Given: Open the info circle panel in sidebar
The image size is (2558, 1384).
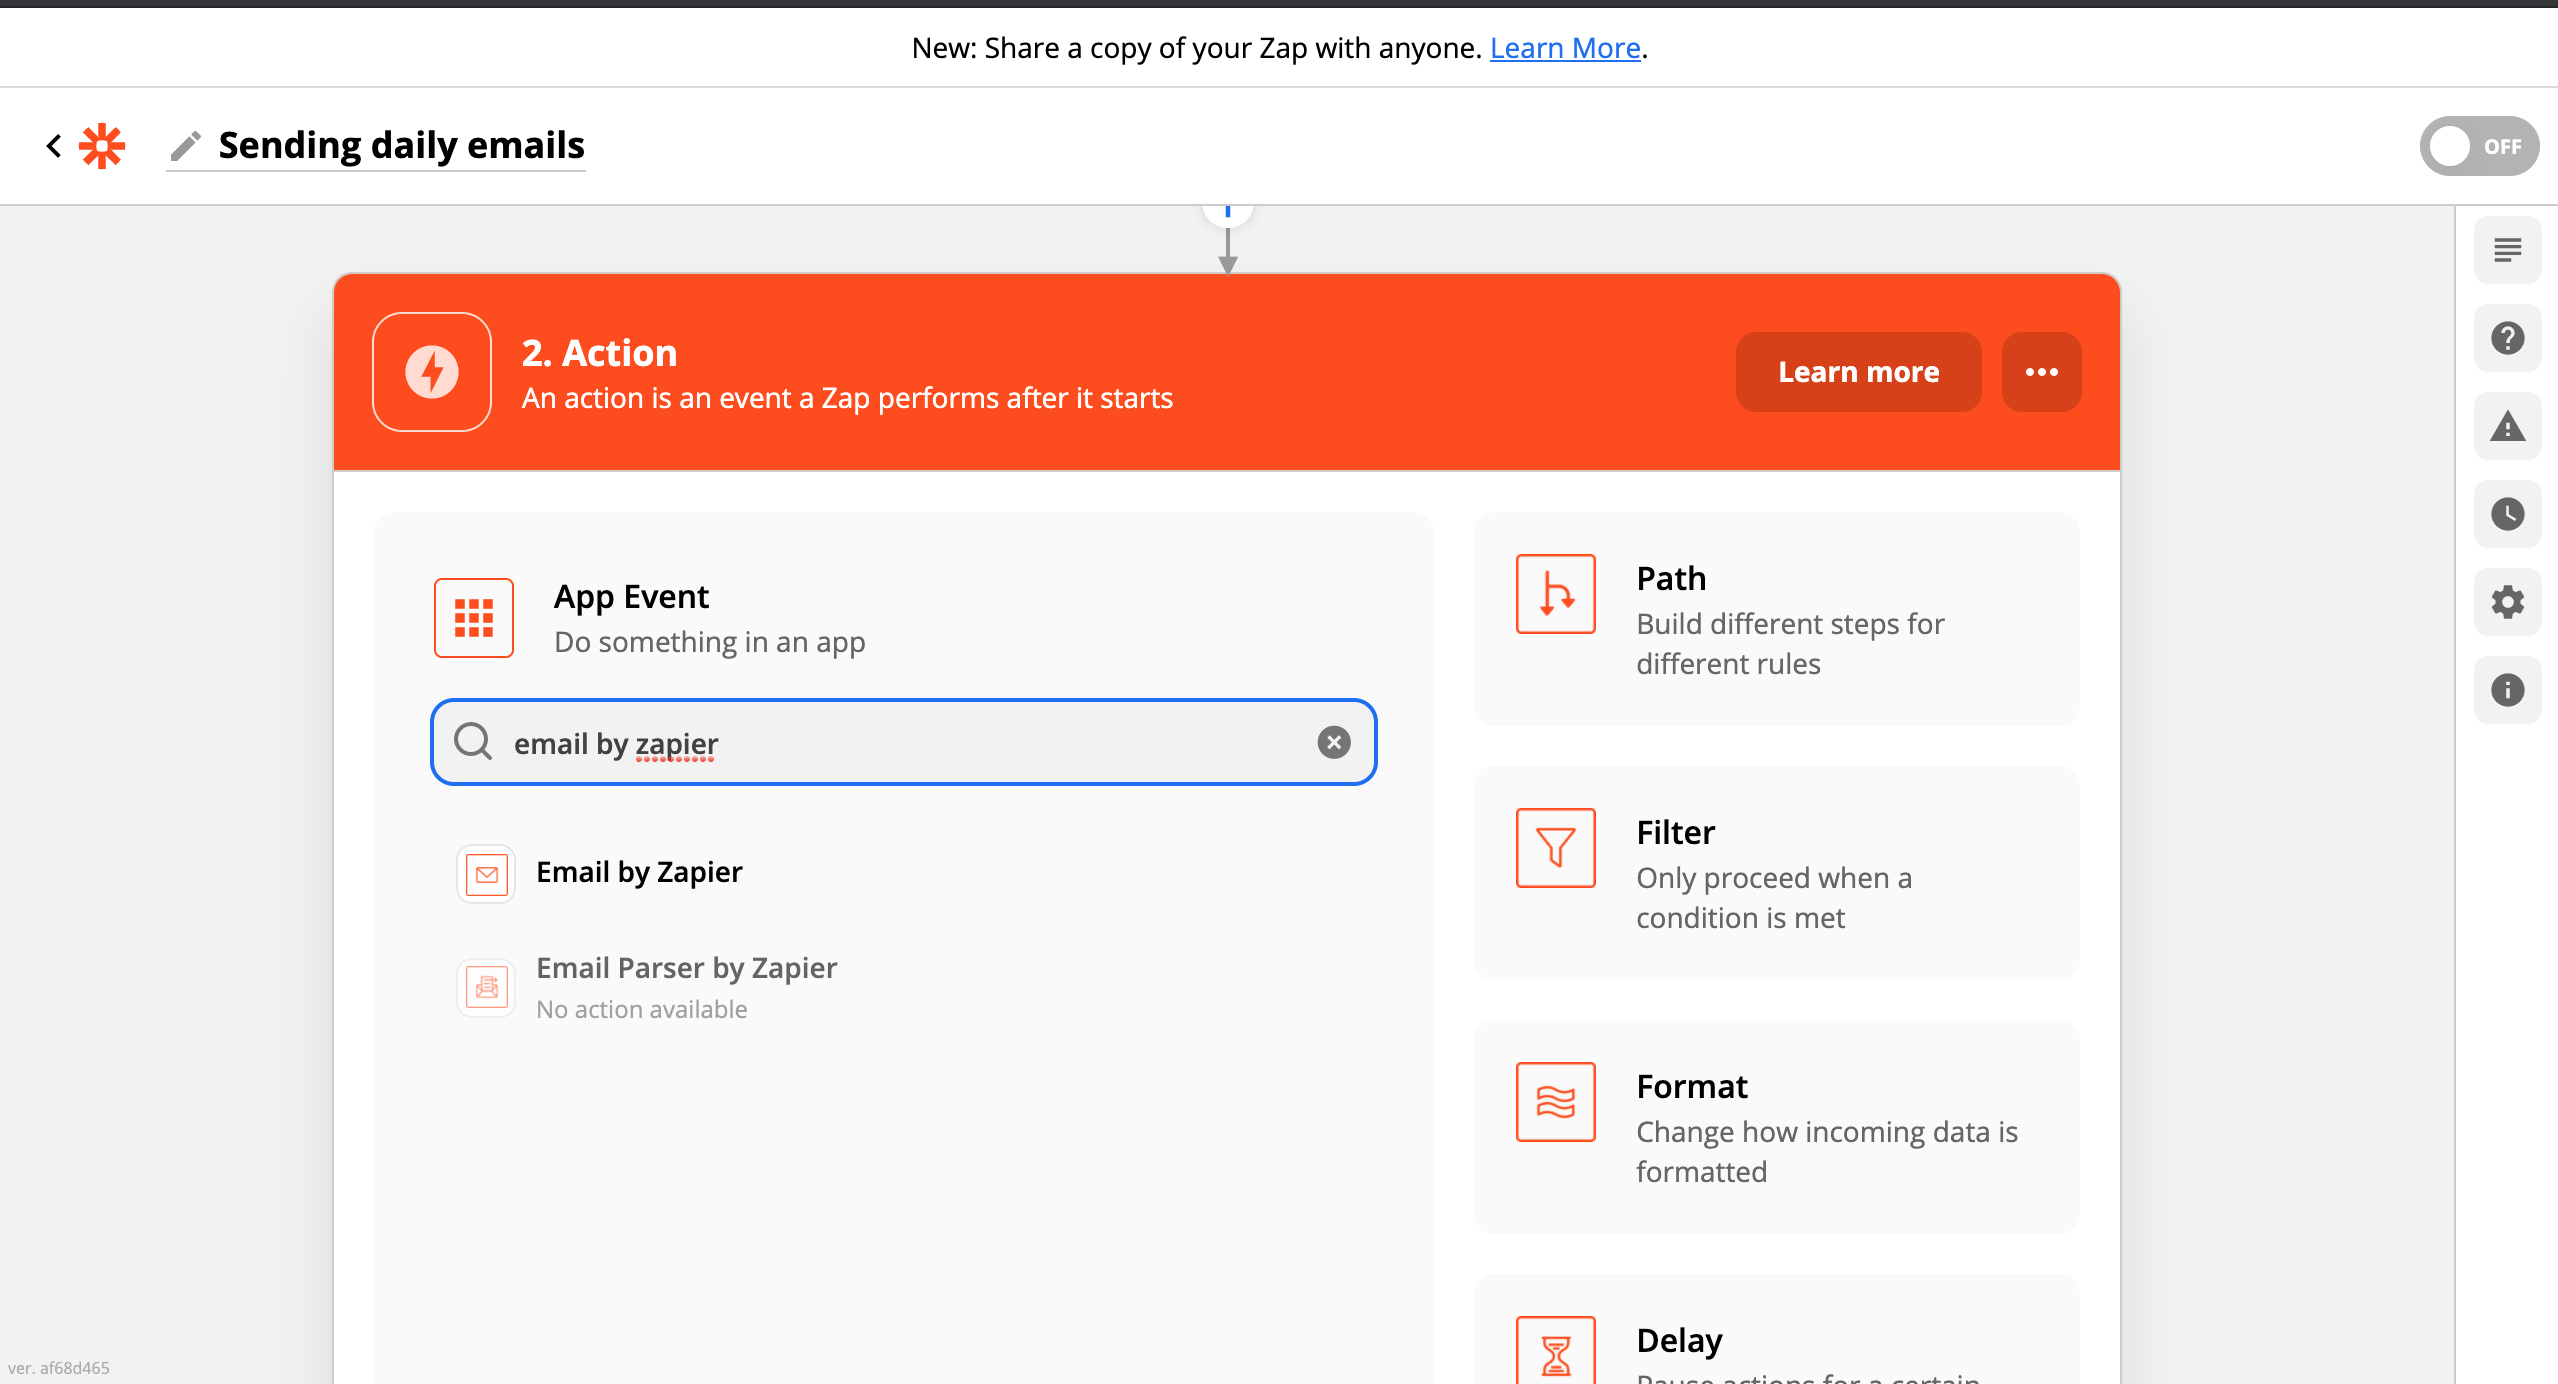Looking at the screenshot, I should 2507,690.
